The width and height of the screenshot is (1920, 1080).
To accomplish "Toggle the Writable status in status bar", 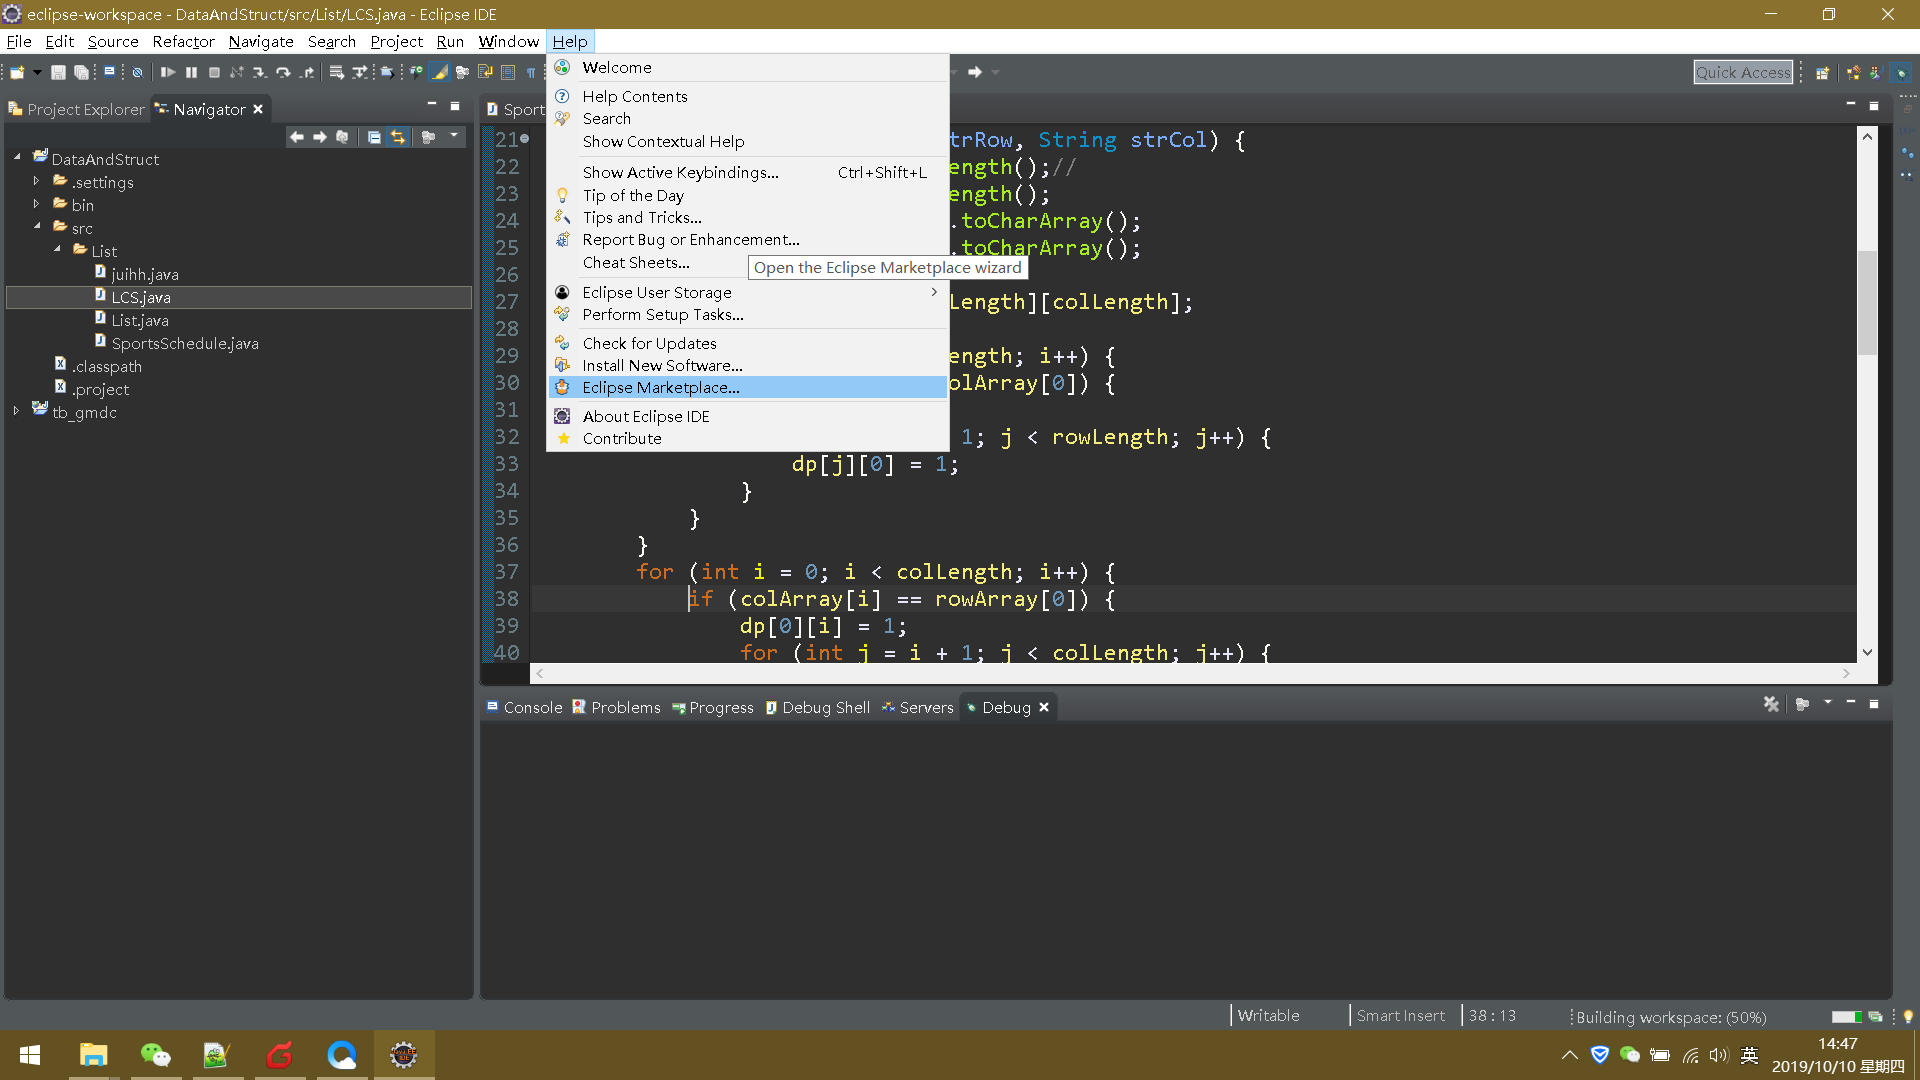I will (1267, 1015).
